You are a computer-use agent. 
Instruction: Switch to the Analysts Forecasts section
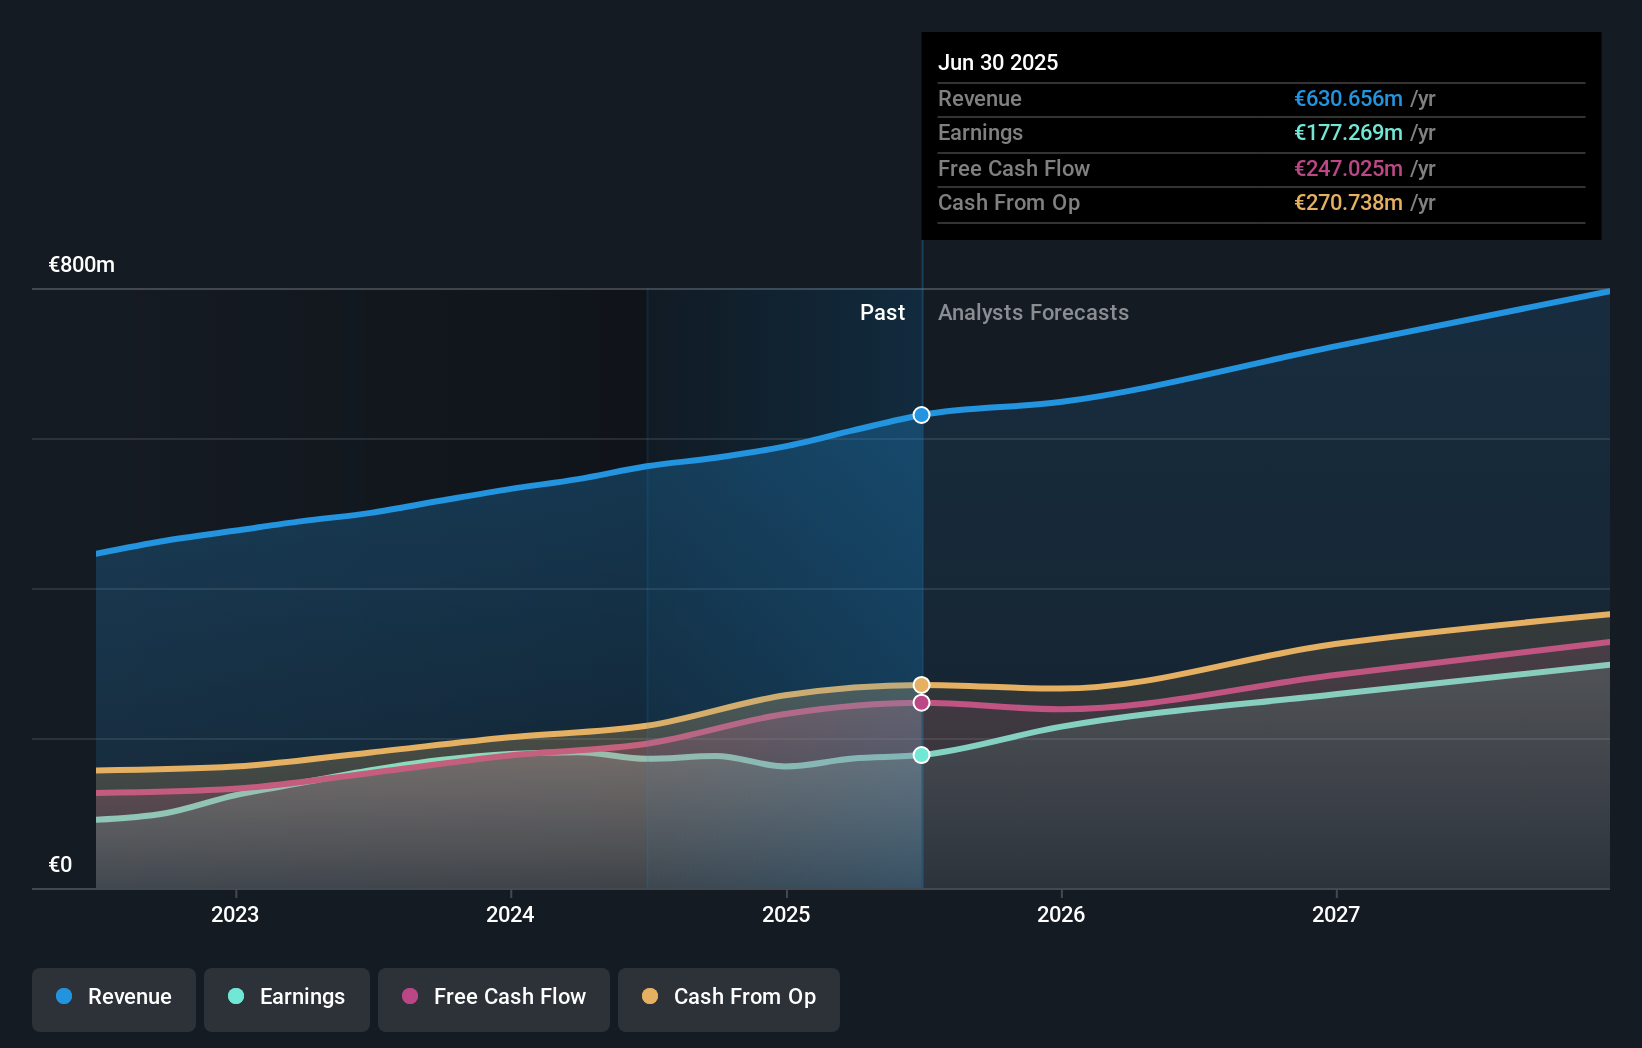(x=1033, y=312)
